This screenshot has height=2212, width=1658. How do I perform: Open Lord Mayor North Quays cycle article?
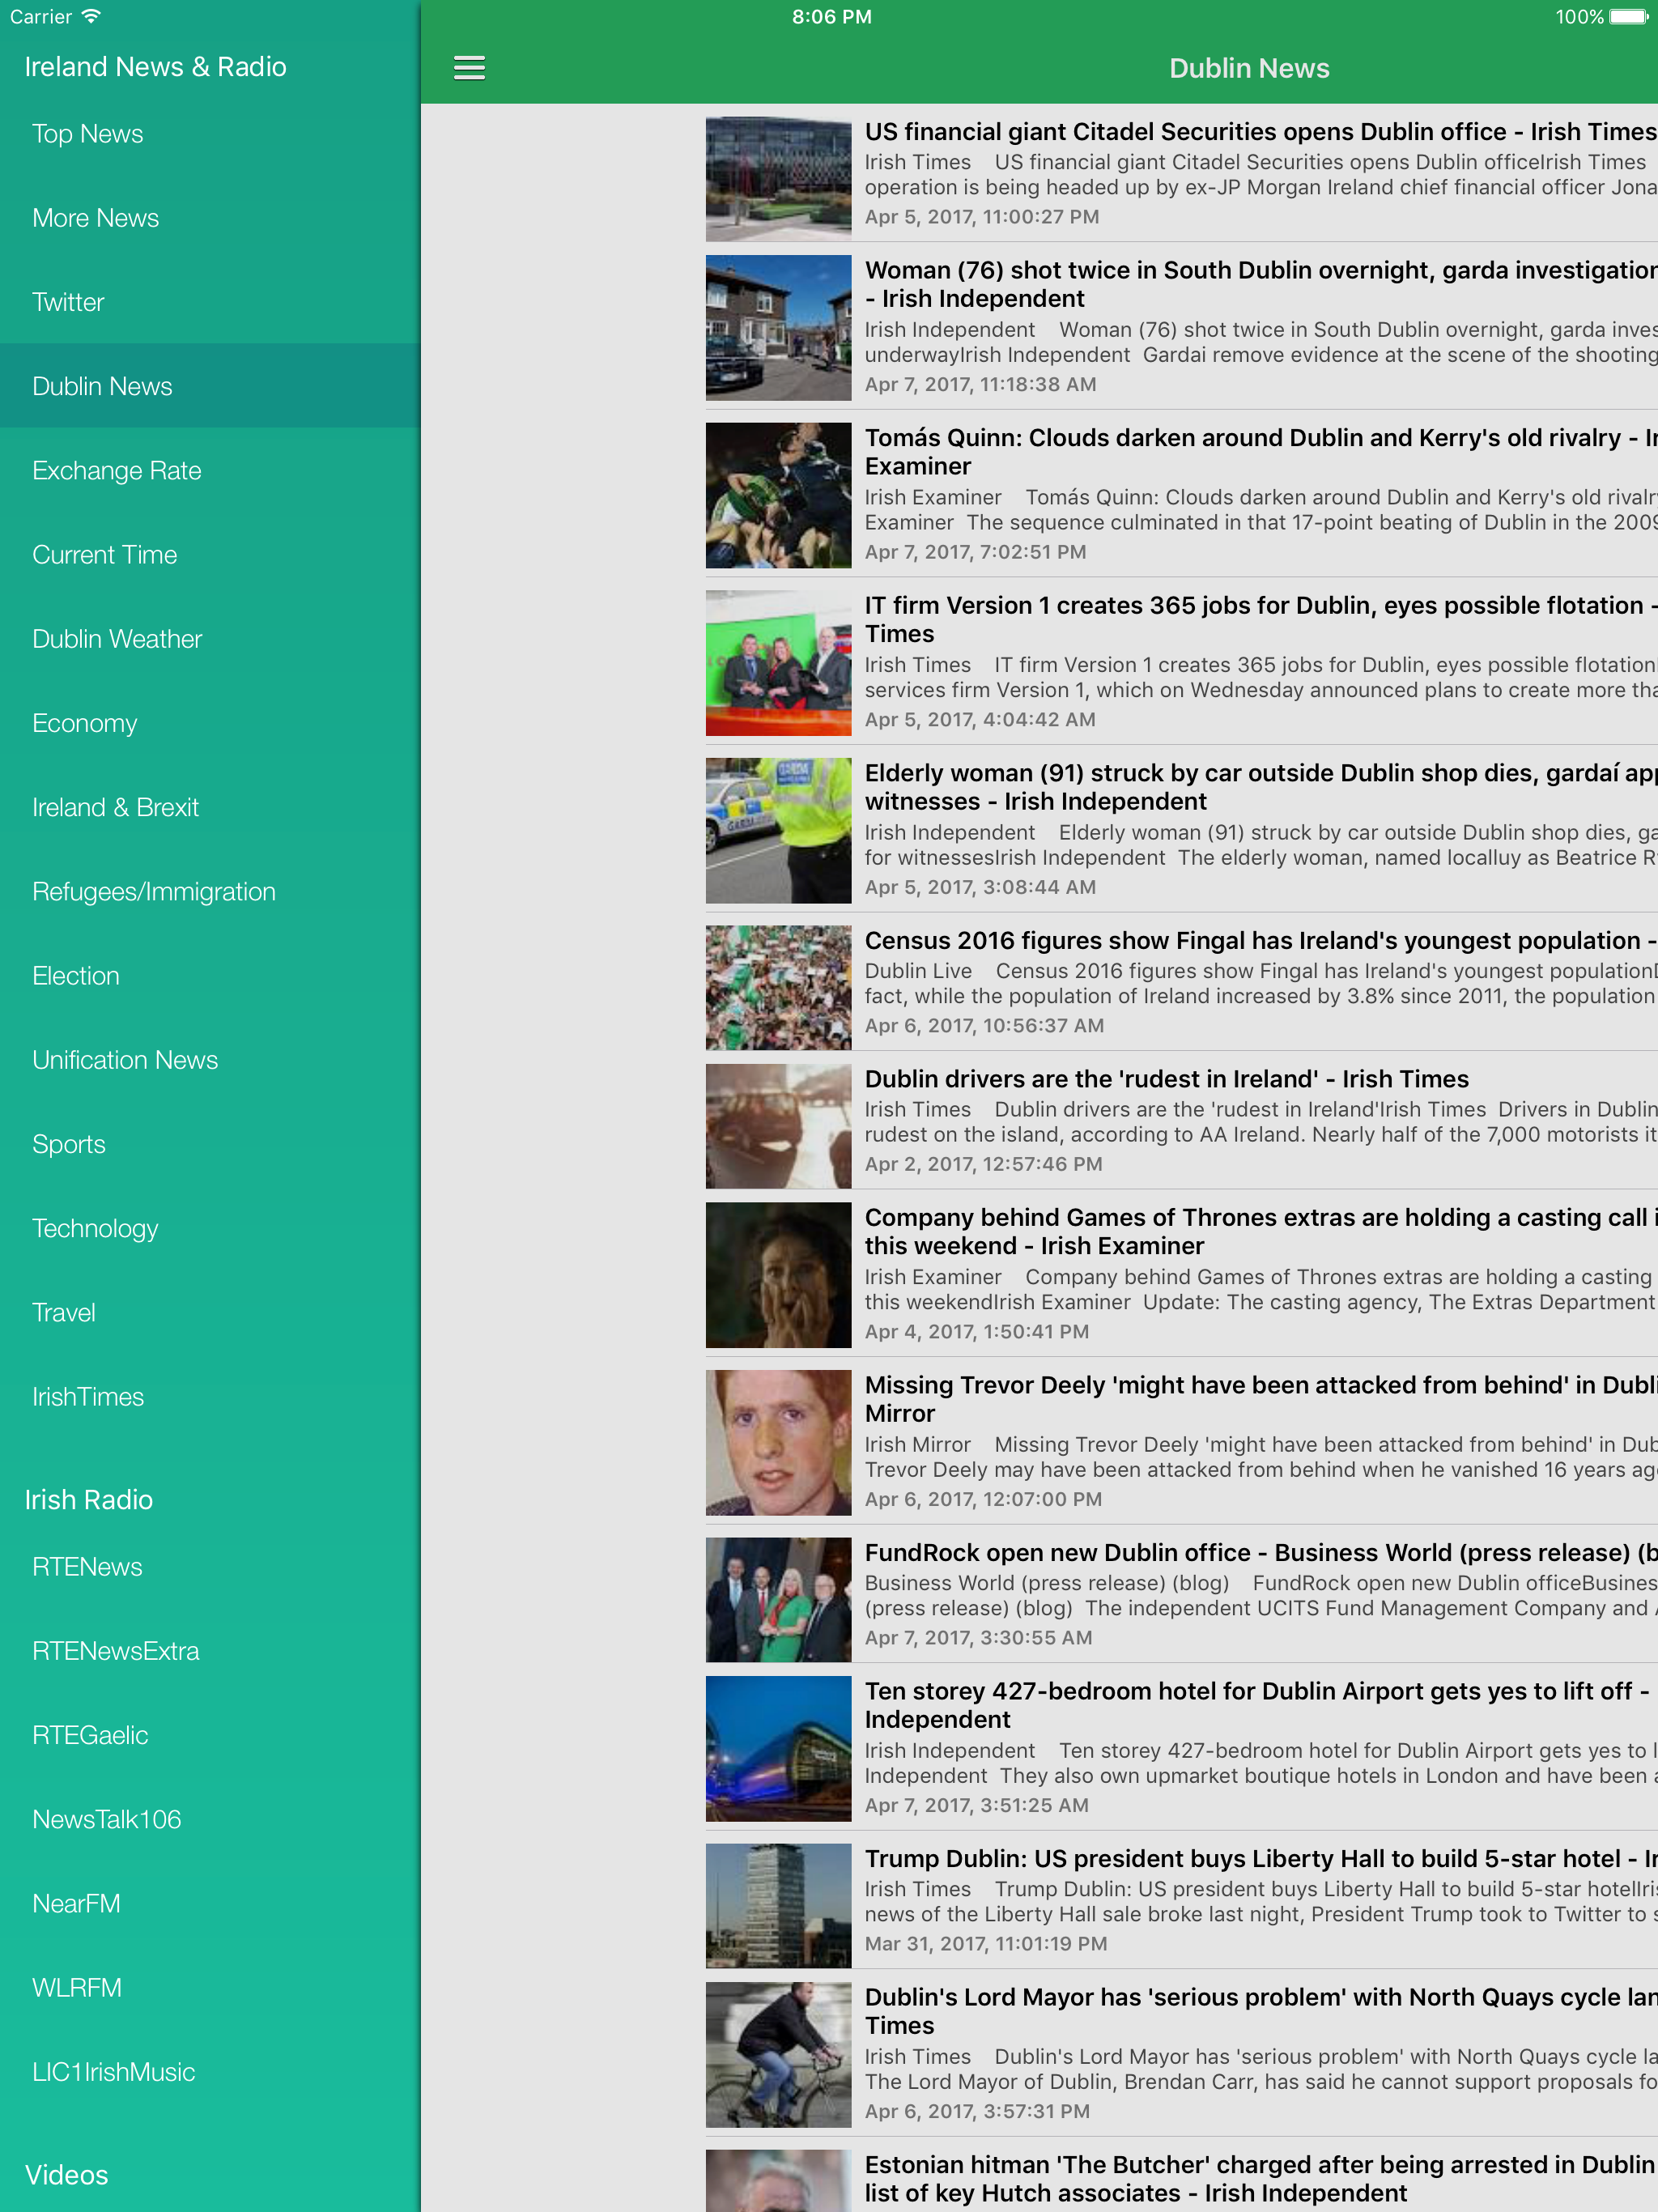(1181, 2053)
